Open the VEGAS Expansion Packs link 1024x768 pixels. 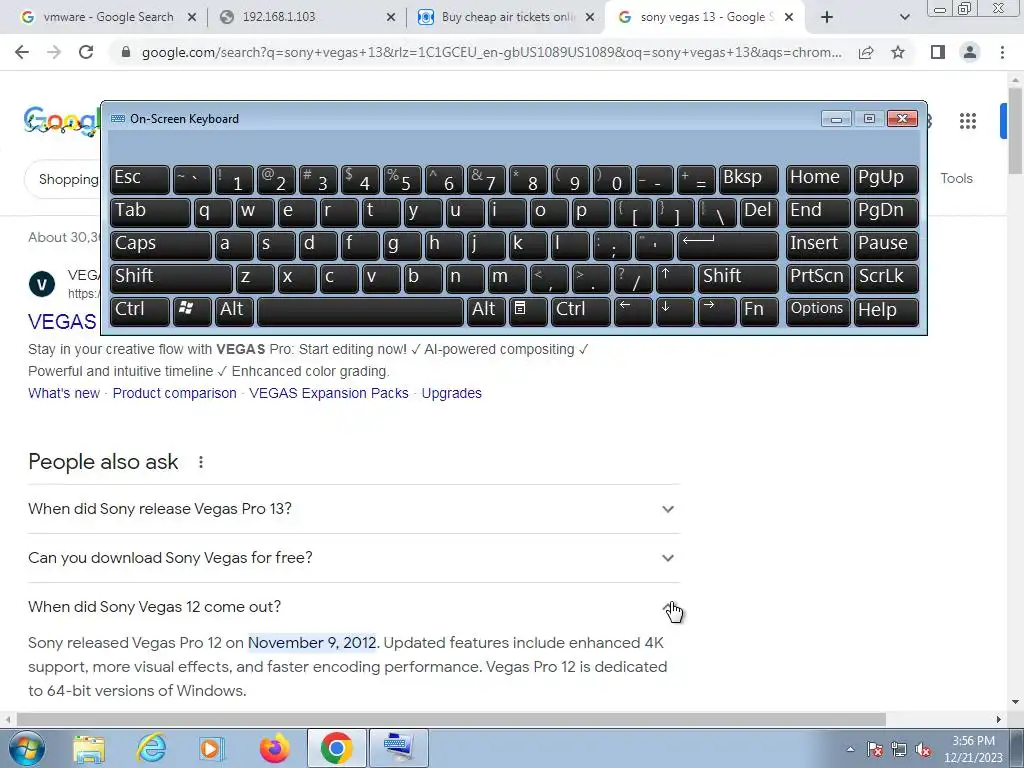click(328, 393)
